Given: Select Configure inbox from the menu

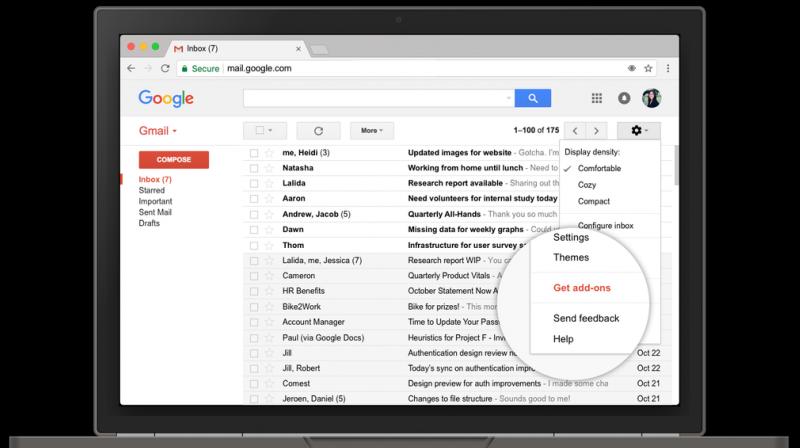Looking at the screenshot, I should pyautogui.click(x=606, y=225).
